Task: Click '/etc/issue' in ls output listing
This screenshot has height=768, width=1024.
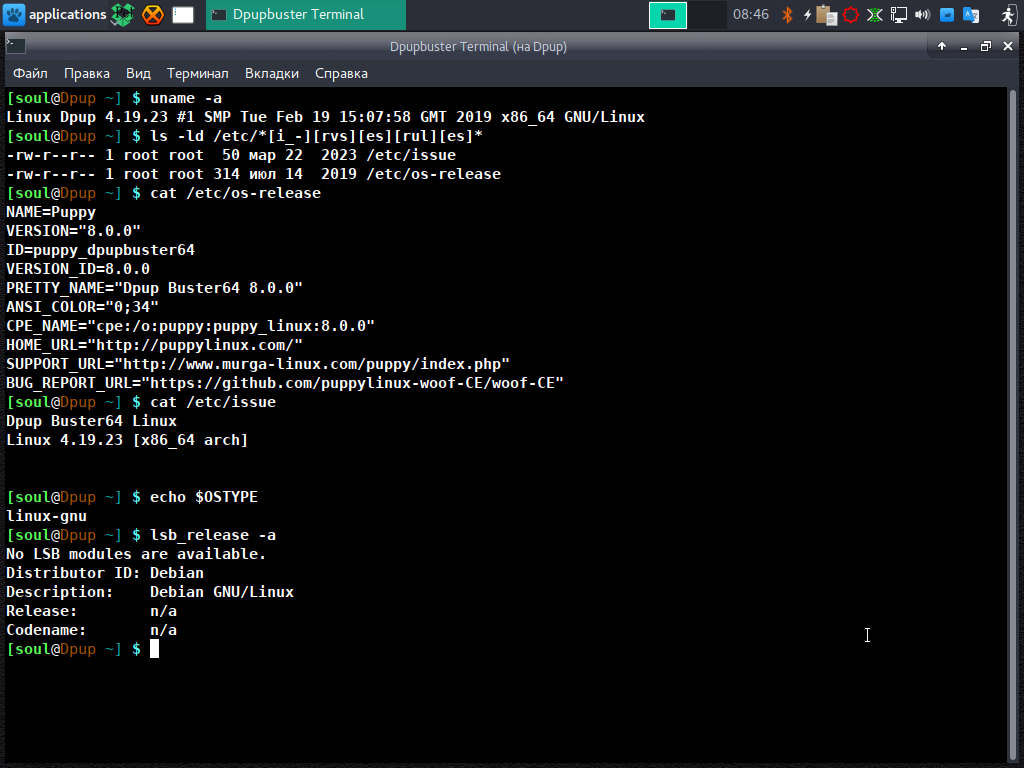Action: (411, 155)
